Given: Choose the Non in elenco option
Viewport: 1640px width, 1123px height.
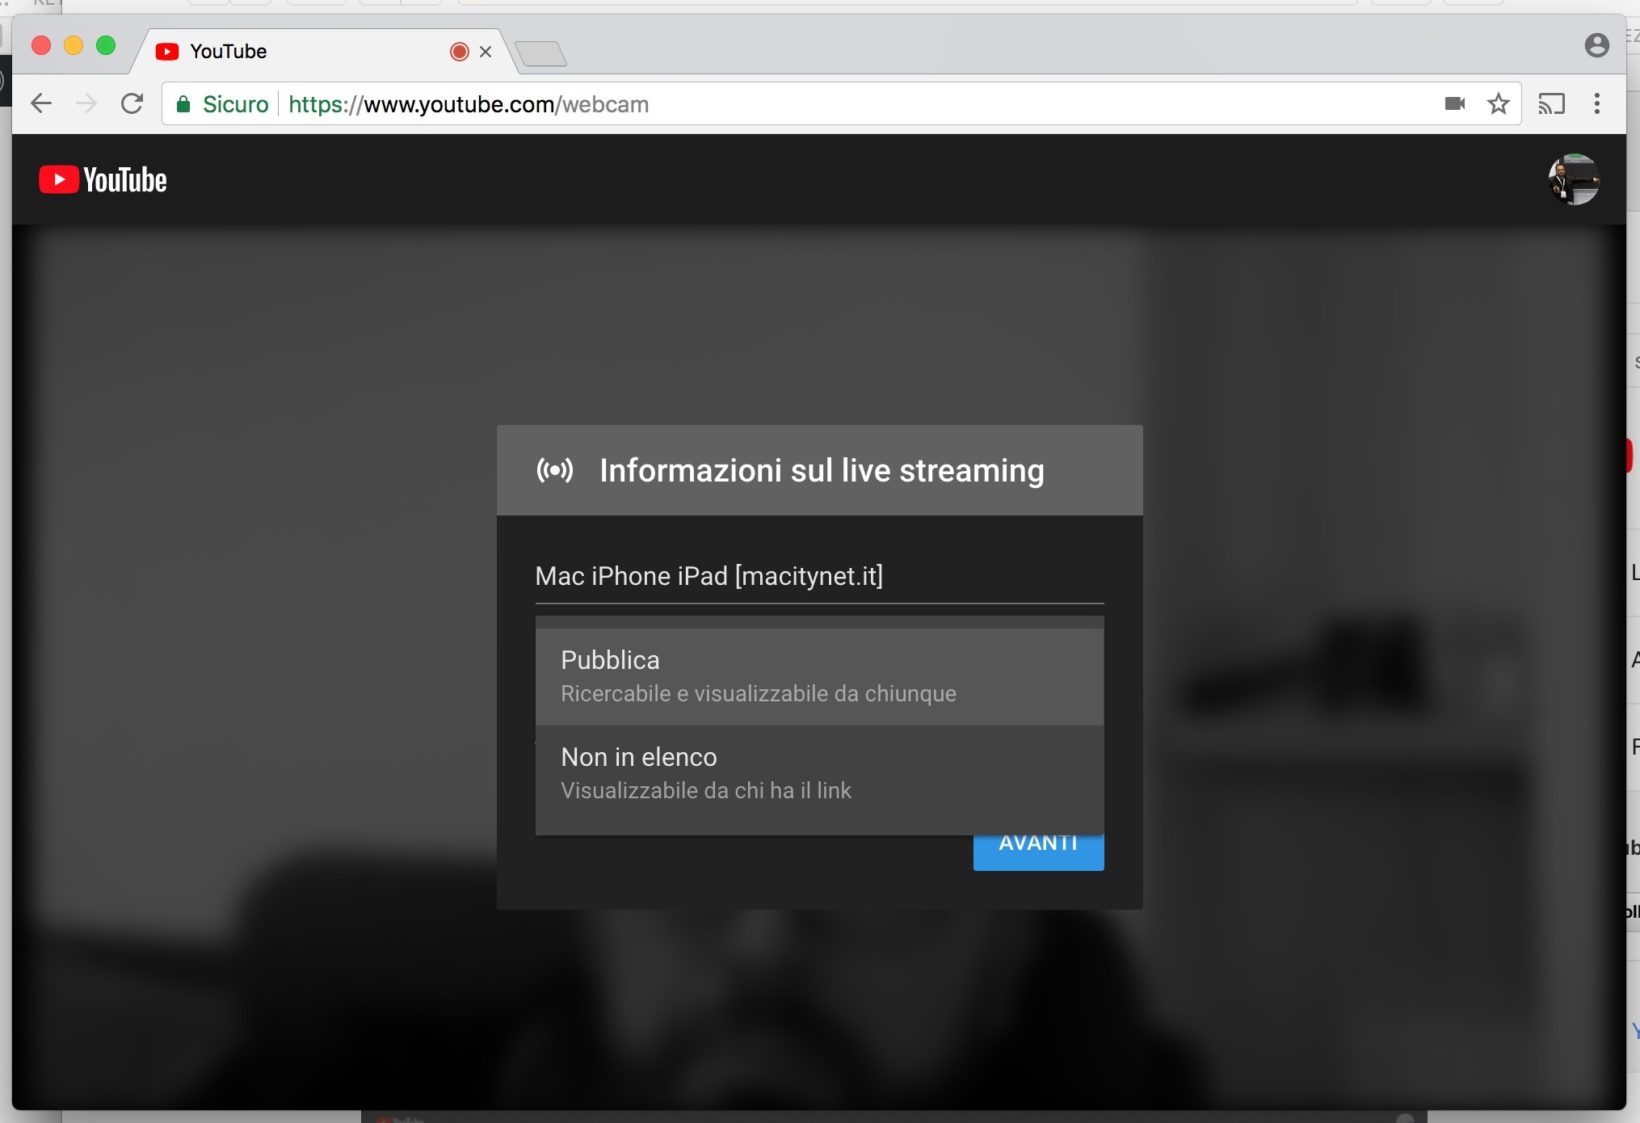Looking at the screenshot, I should tap(820, 774).
